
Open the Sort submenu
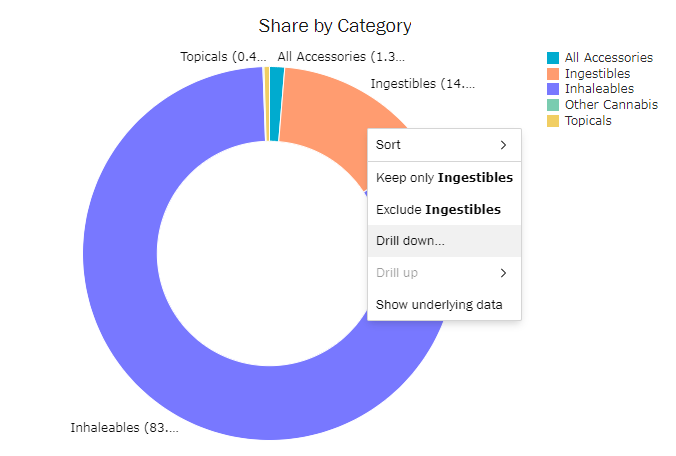443,145
